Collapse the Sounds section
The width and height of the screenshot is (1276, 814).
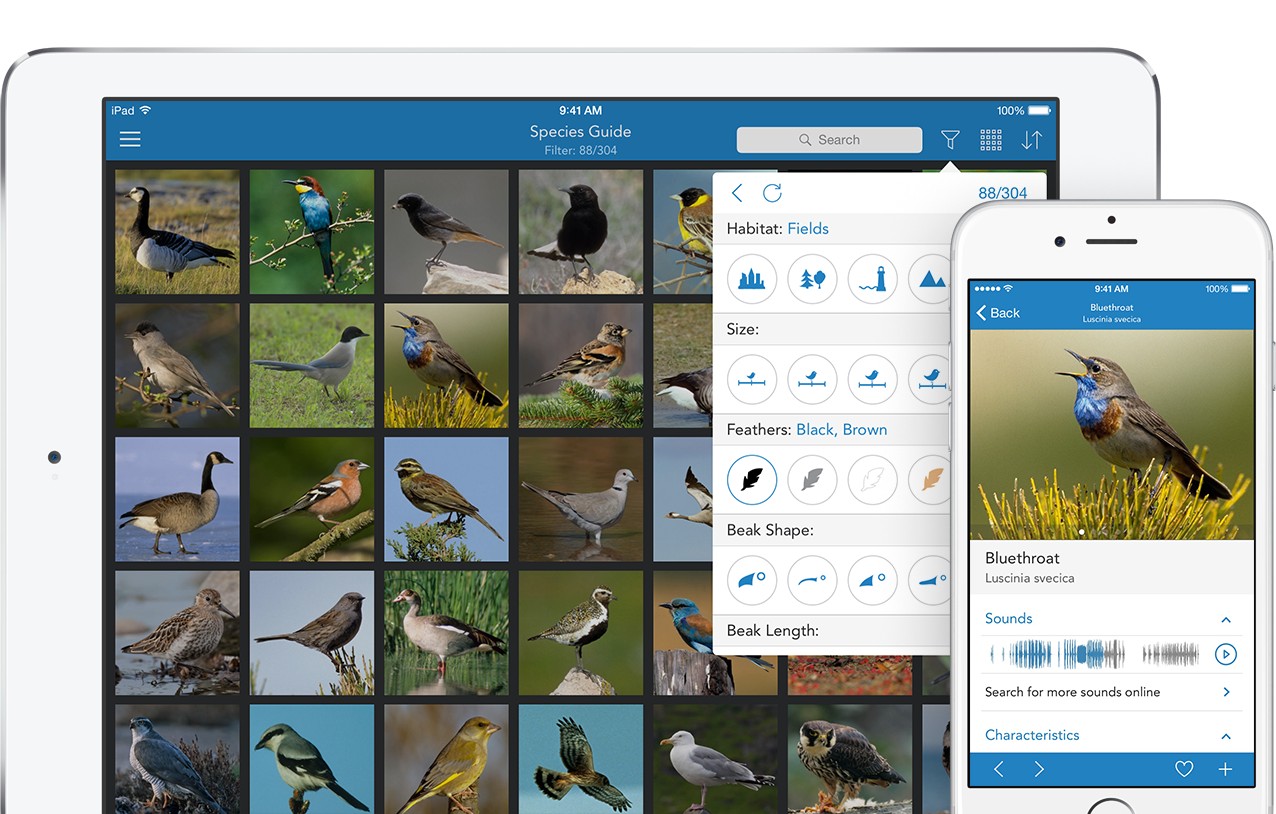(x=1226, y=620)
